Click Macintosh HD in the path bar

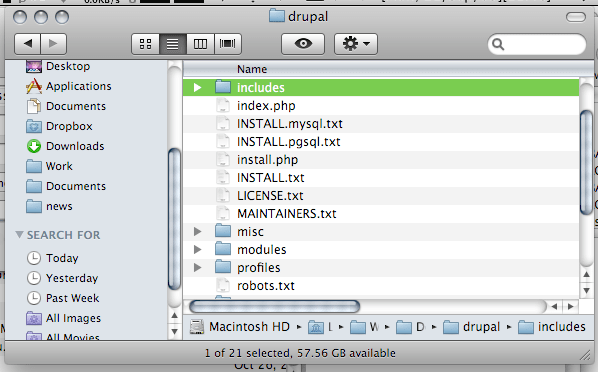click(x=240, y=327)
